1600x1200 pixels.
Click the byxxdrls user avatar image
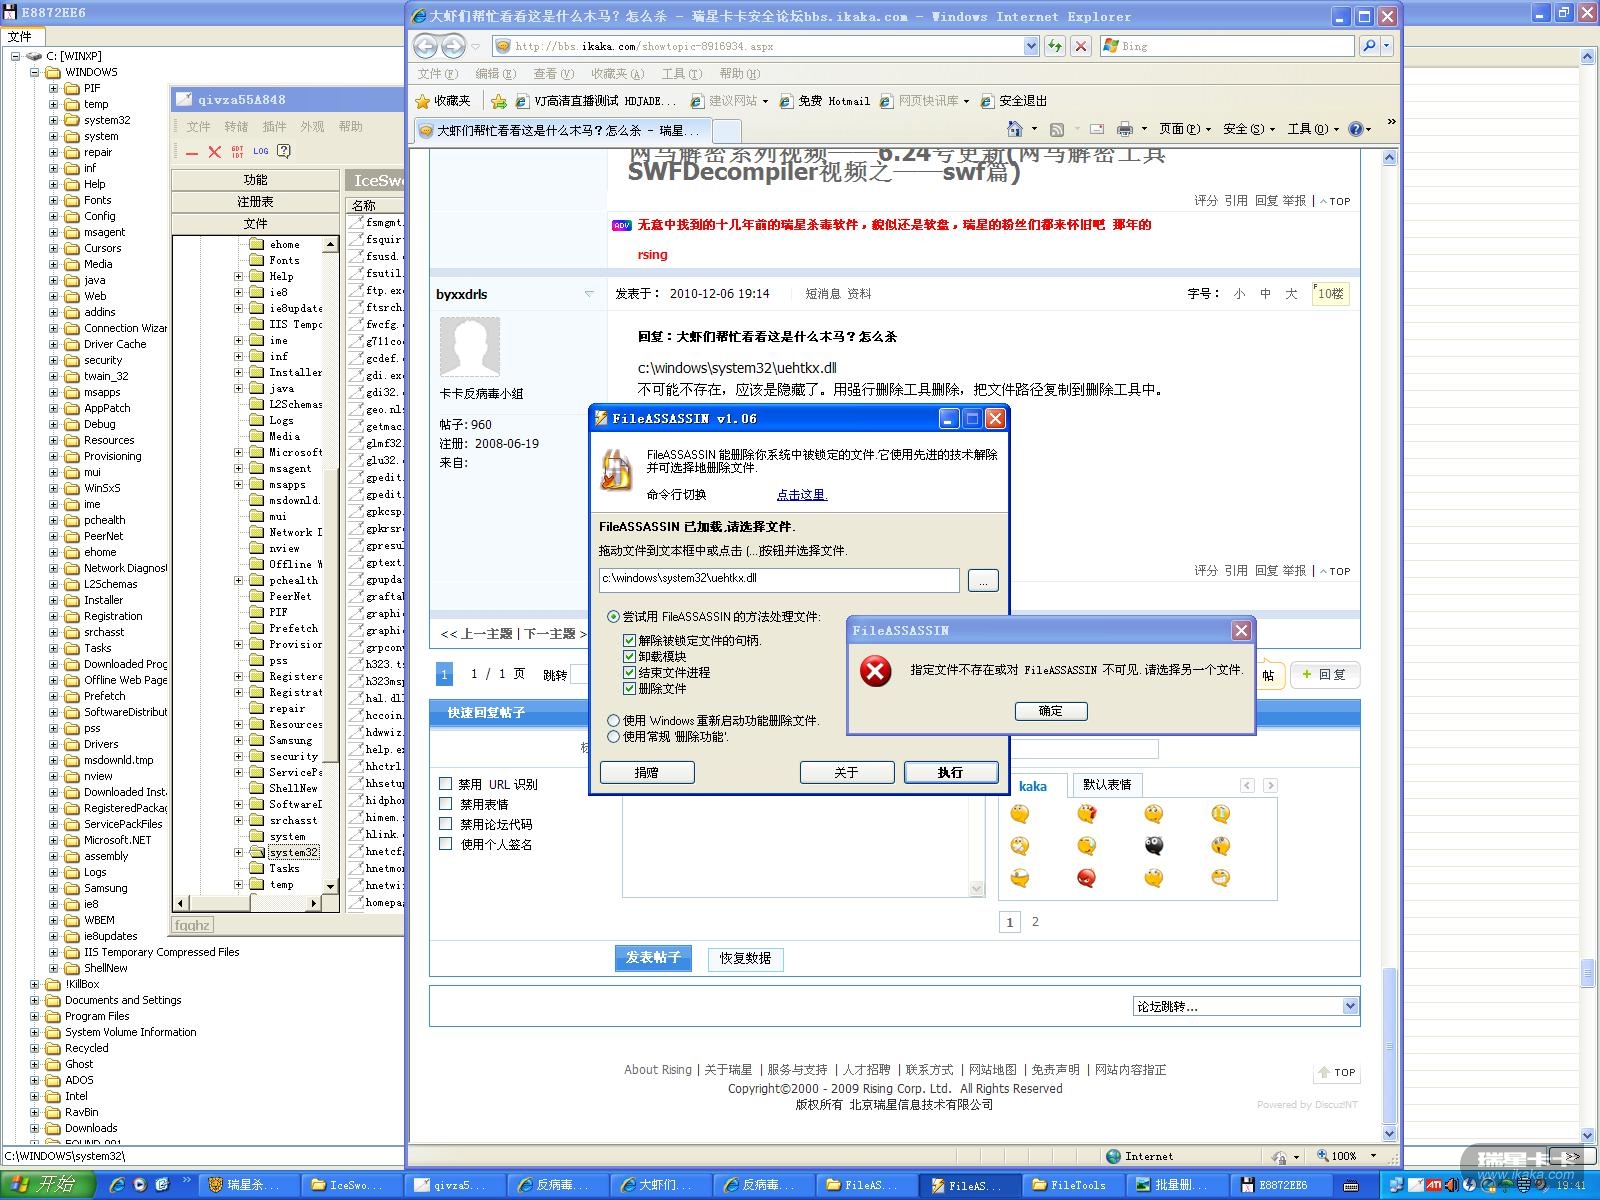click(x=470, y=348)
